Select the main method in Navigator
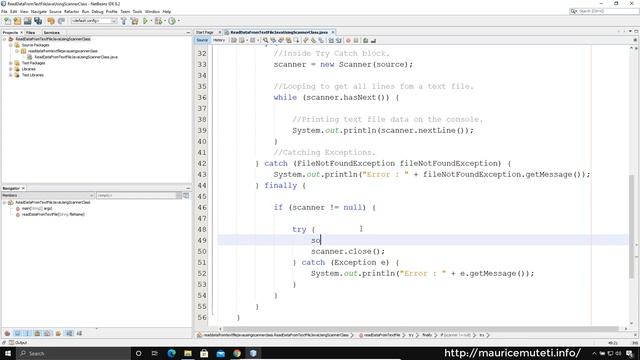 [x=37, y=209]
